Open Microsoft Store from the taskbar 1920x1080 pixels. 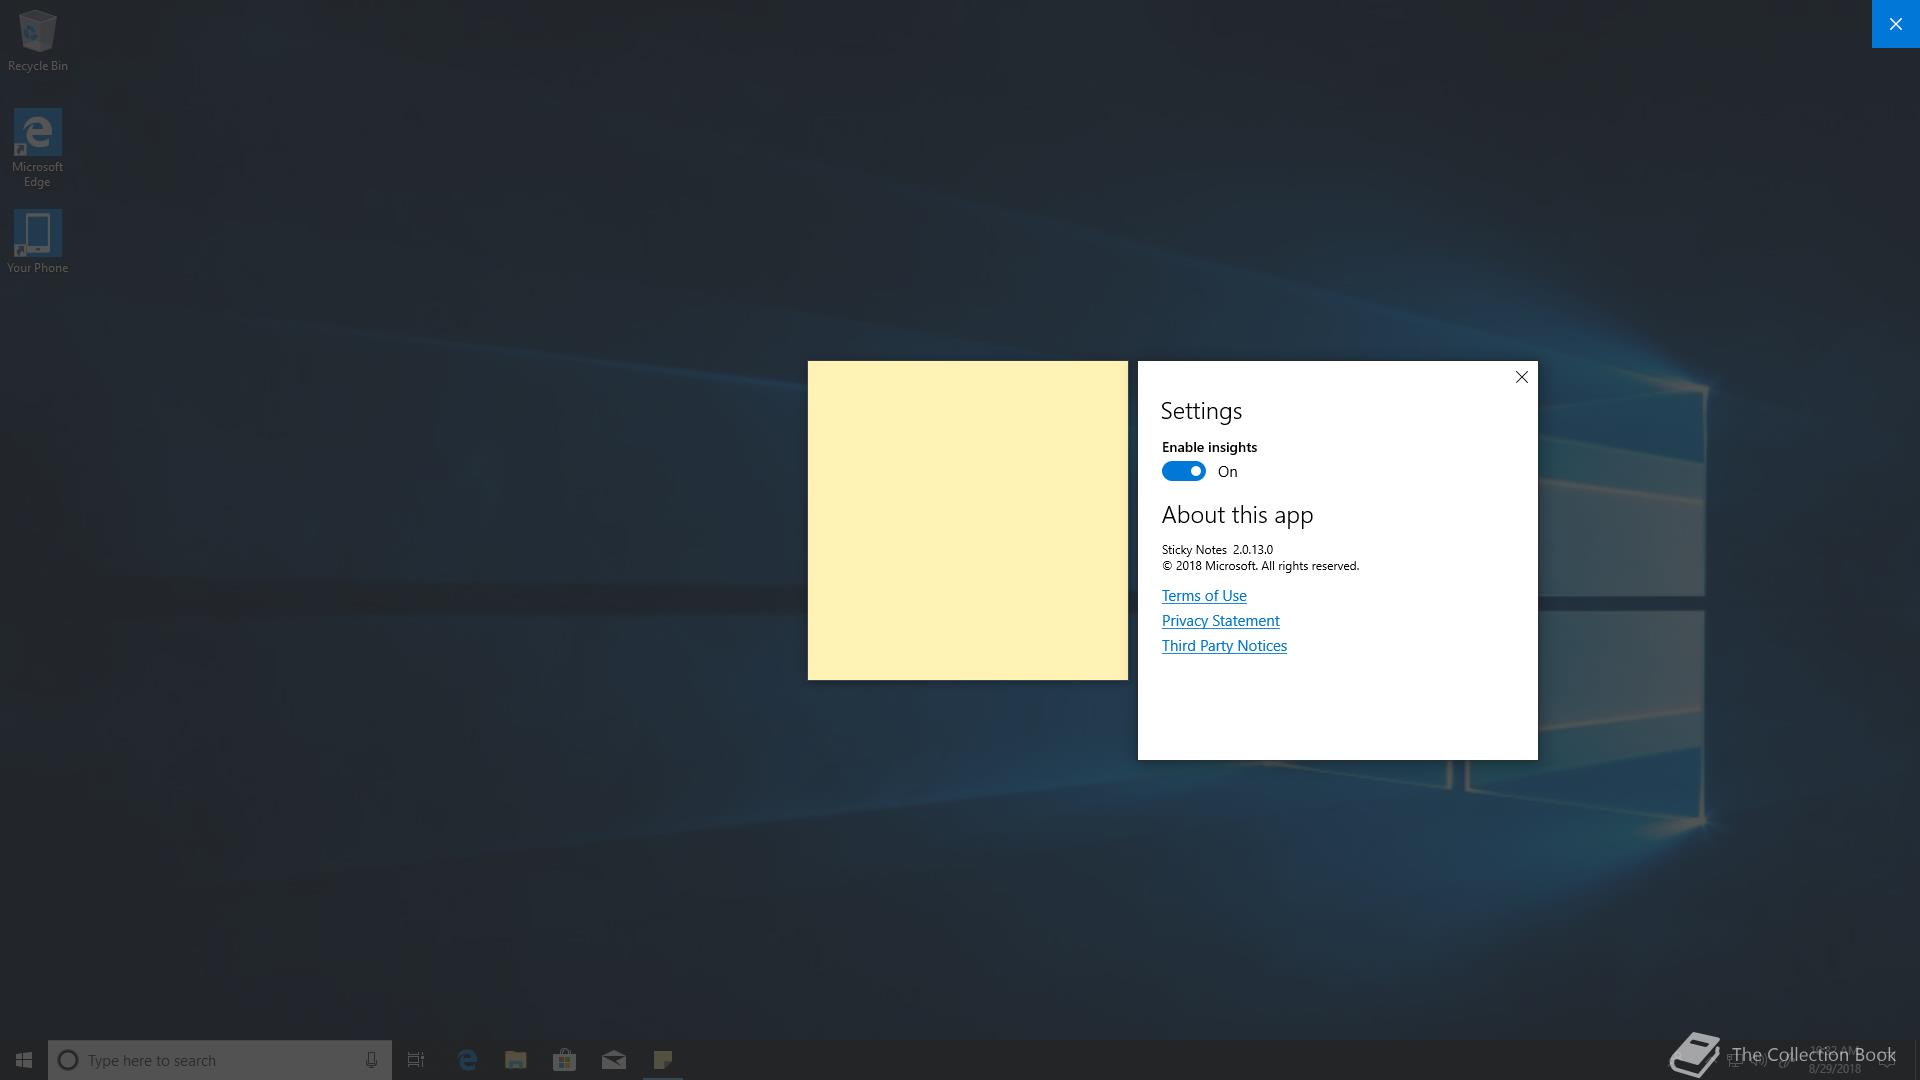[x=565, y=1060]
